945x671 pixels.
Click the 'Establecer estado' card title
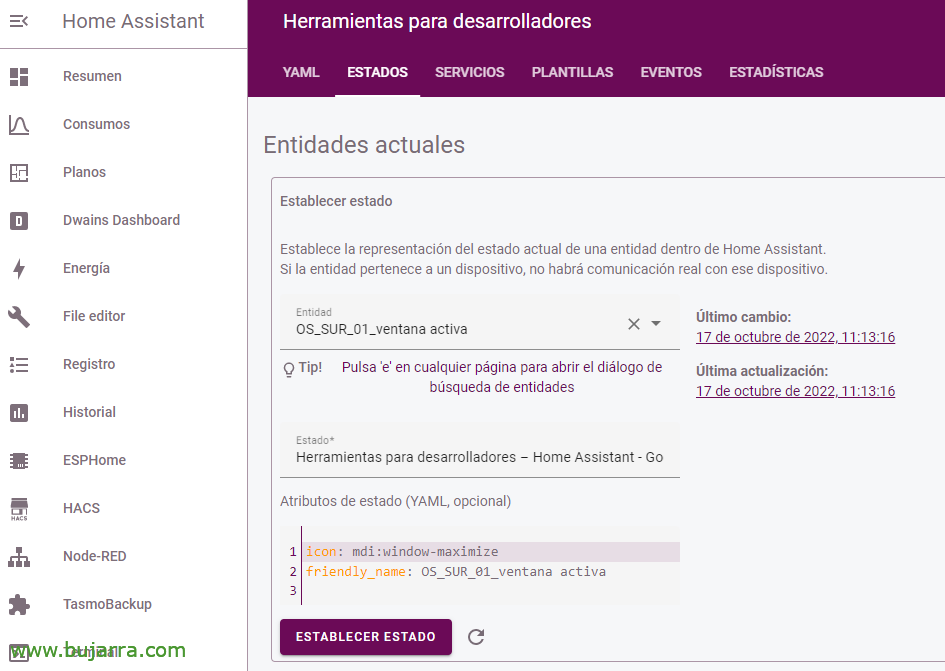pyautogui.click(x=336, y=201)
